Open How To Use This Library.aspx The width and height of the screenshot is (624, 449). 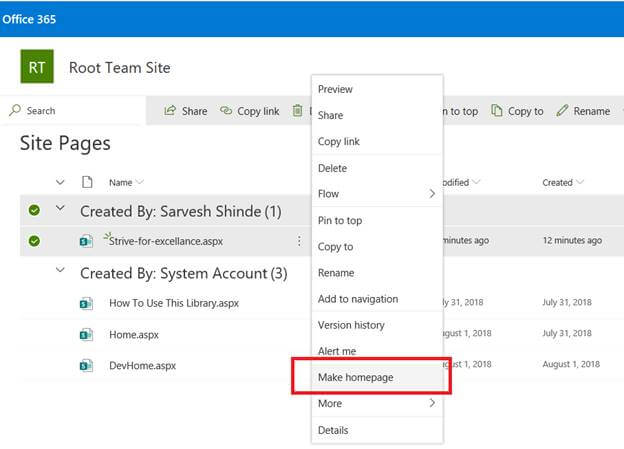pyautogui.click(x=174, y=303)
